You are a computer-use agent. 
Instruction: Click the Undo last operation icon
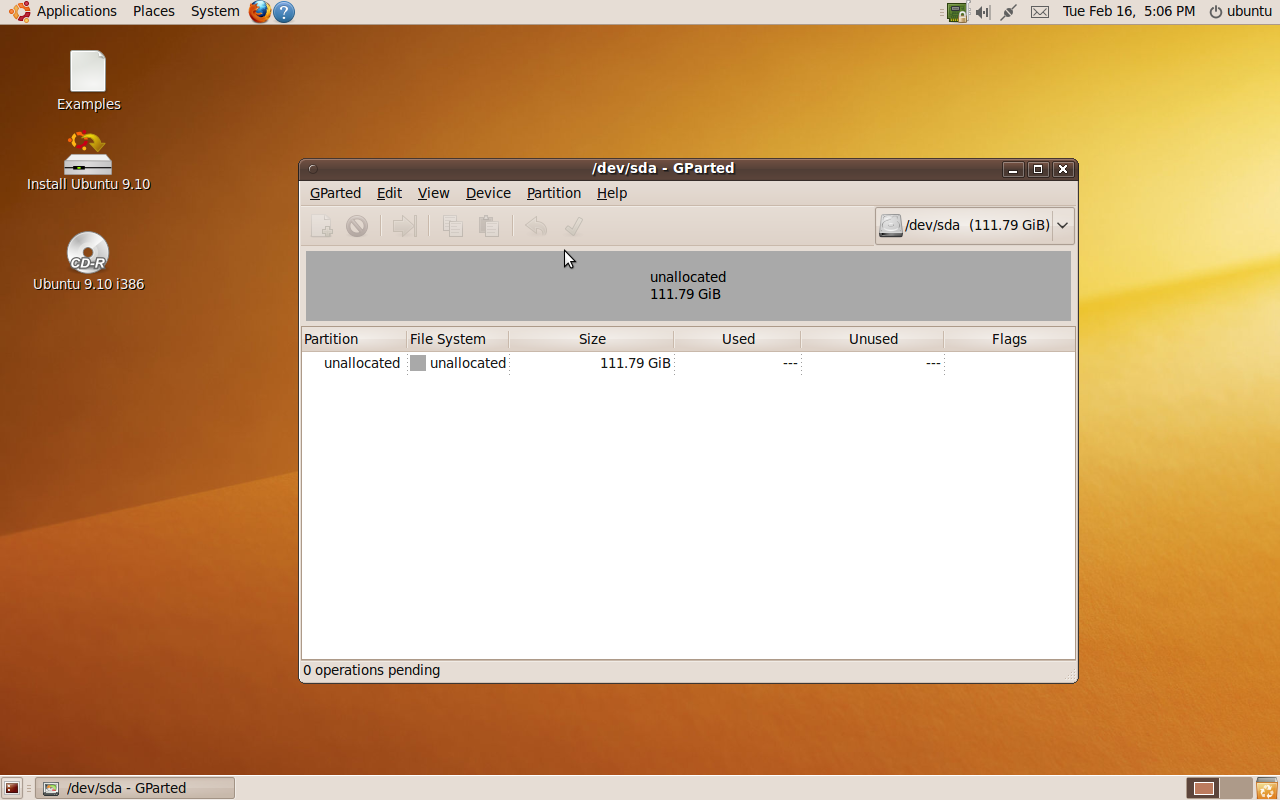(536, 226)
